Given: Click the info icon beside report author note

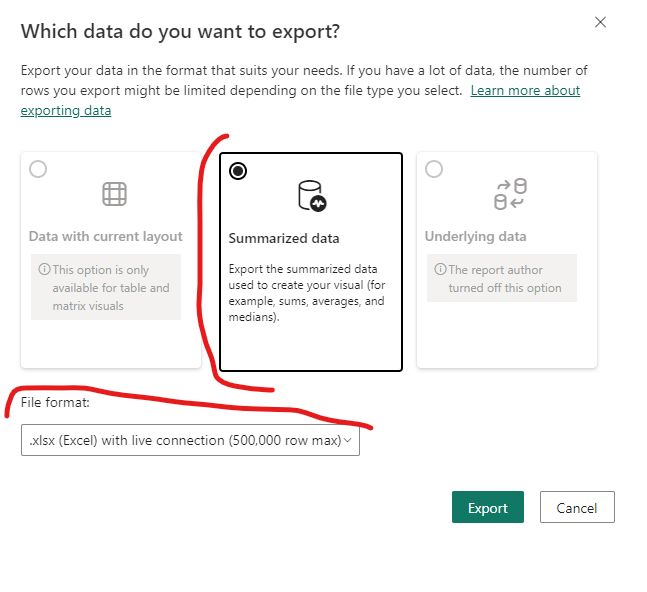Looking at the screenshot, I should pos(440,269).
